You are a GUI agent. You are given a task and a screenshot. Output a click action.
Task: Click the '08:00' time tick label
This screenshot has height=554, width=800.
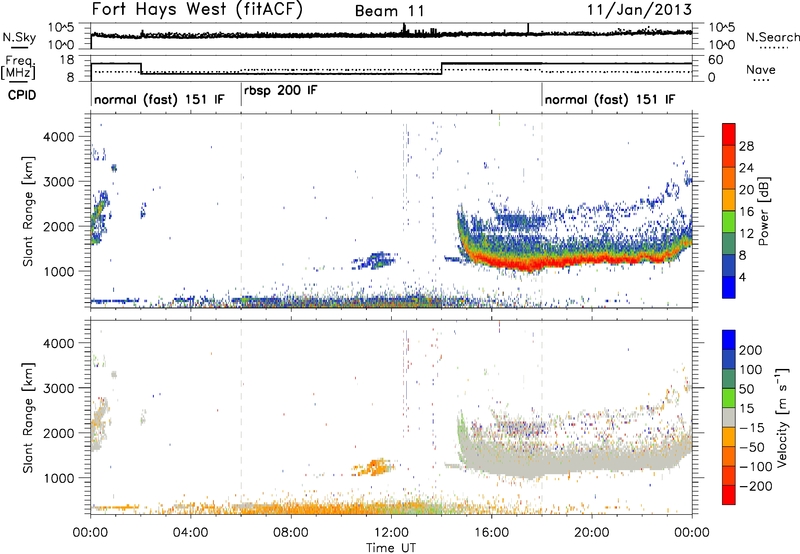point(291,533)
